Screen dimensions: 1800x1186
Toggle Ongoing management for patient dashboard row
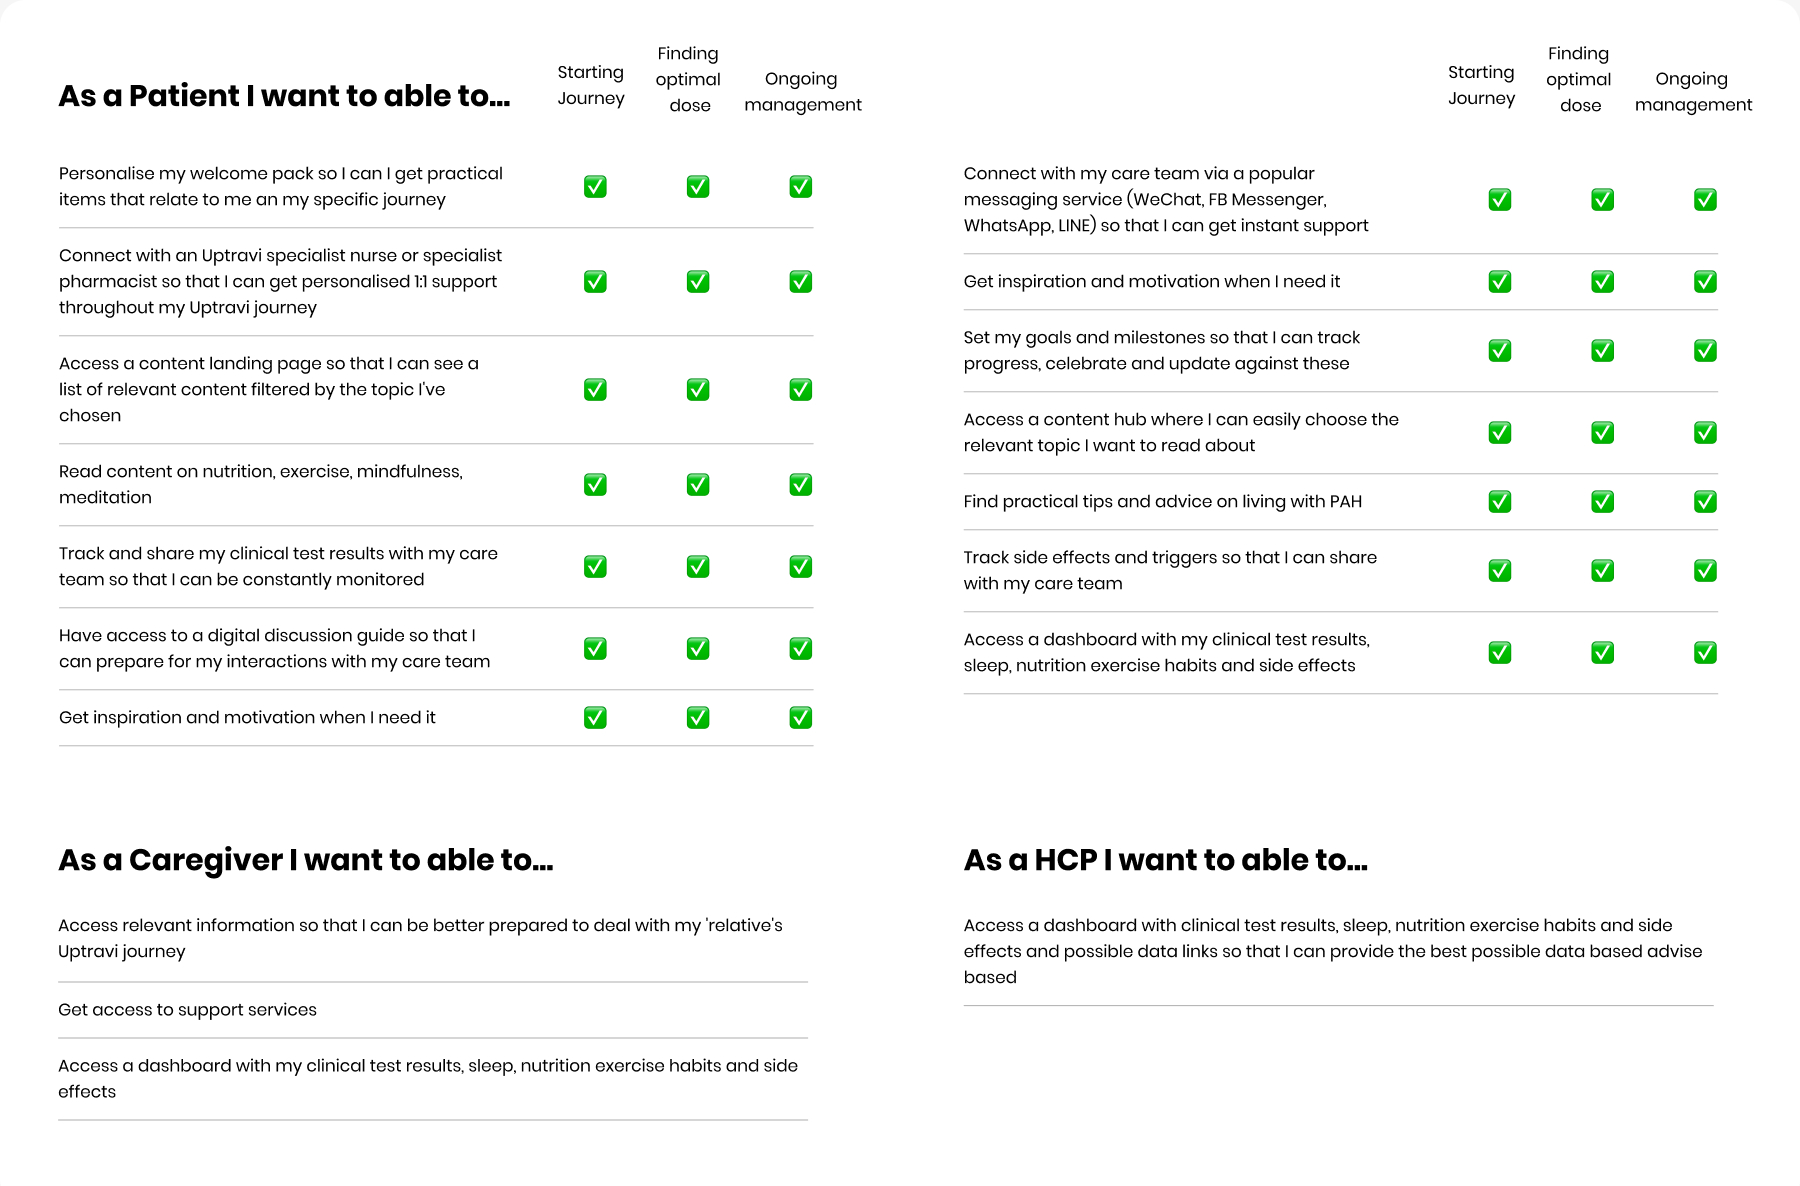[1706, 653]
